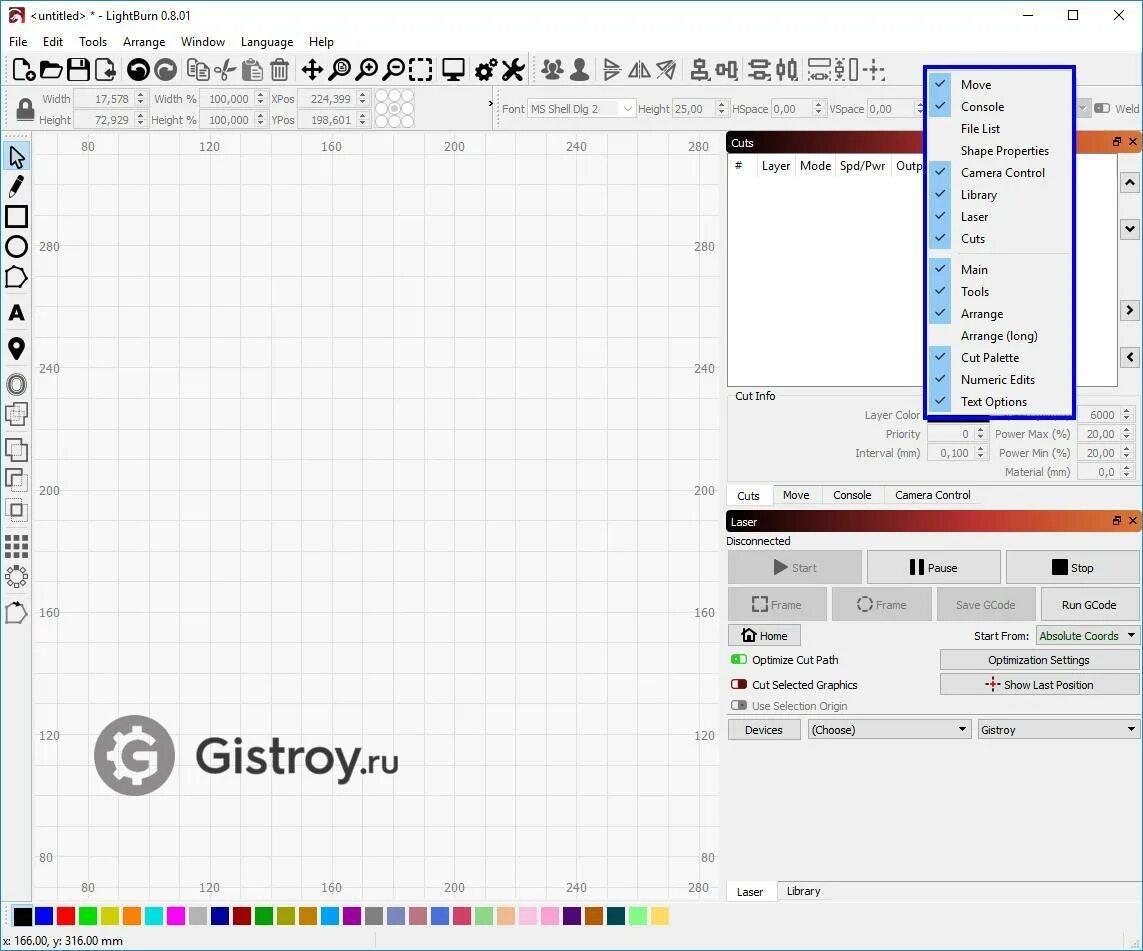The image size is (1143, 951).
Task: Switch to the Camera Control tab
Action: coord(932,495)
